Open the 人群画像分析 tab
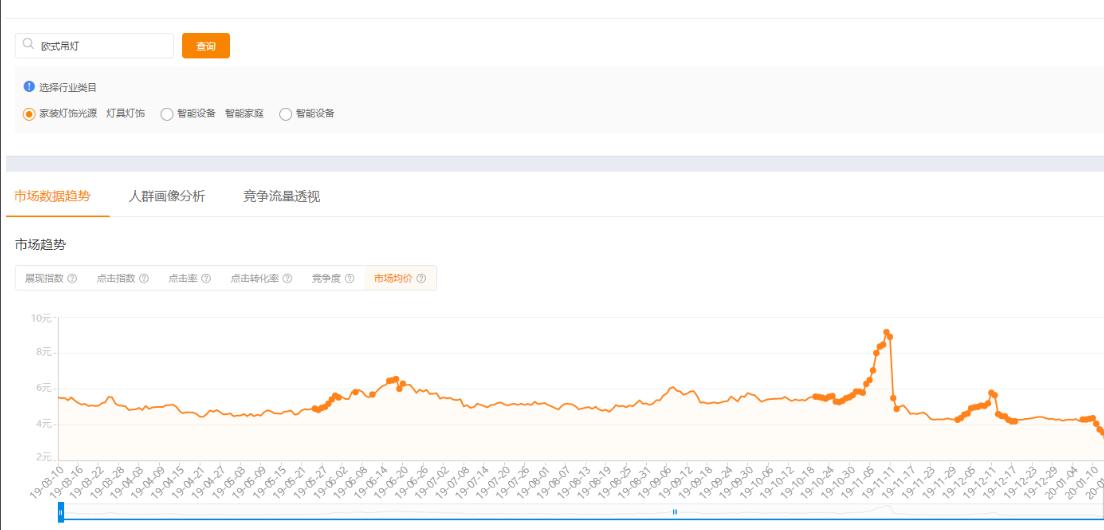The height and width of the screenshot is (530, 1104). tap(167, 196)
